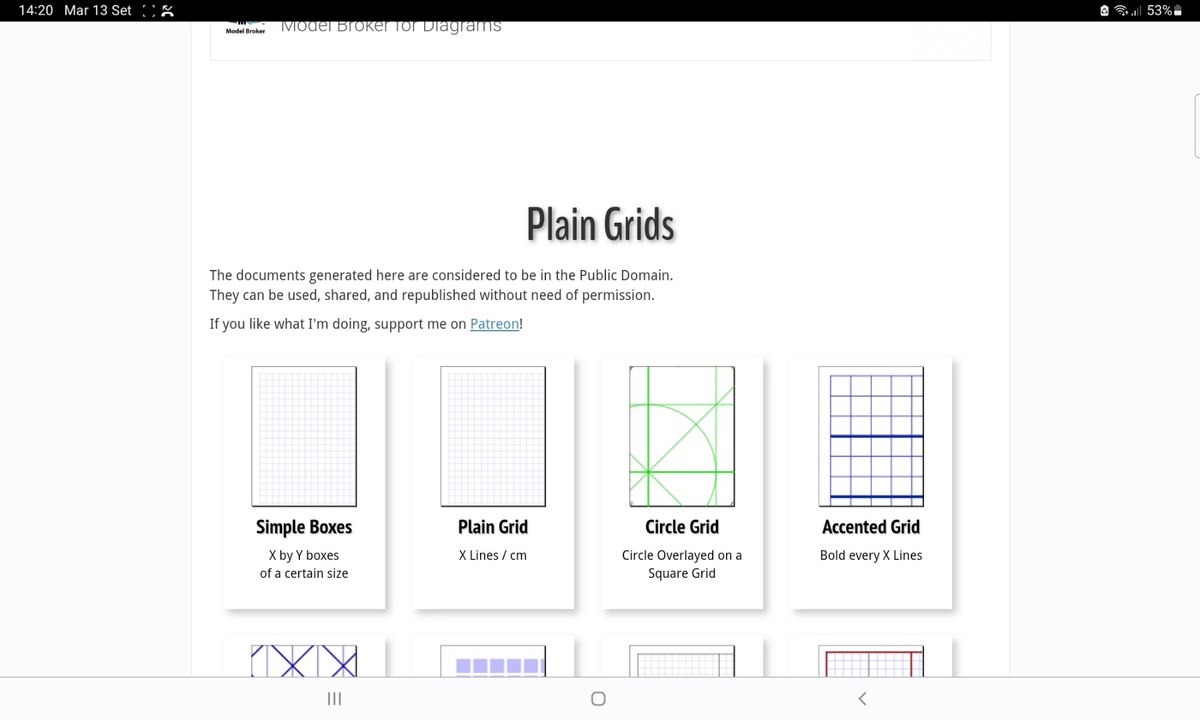Follow the Patreon support link
Image resolution: width=1200 pixels, height=720 pixels.
(494, 324)
